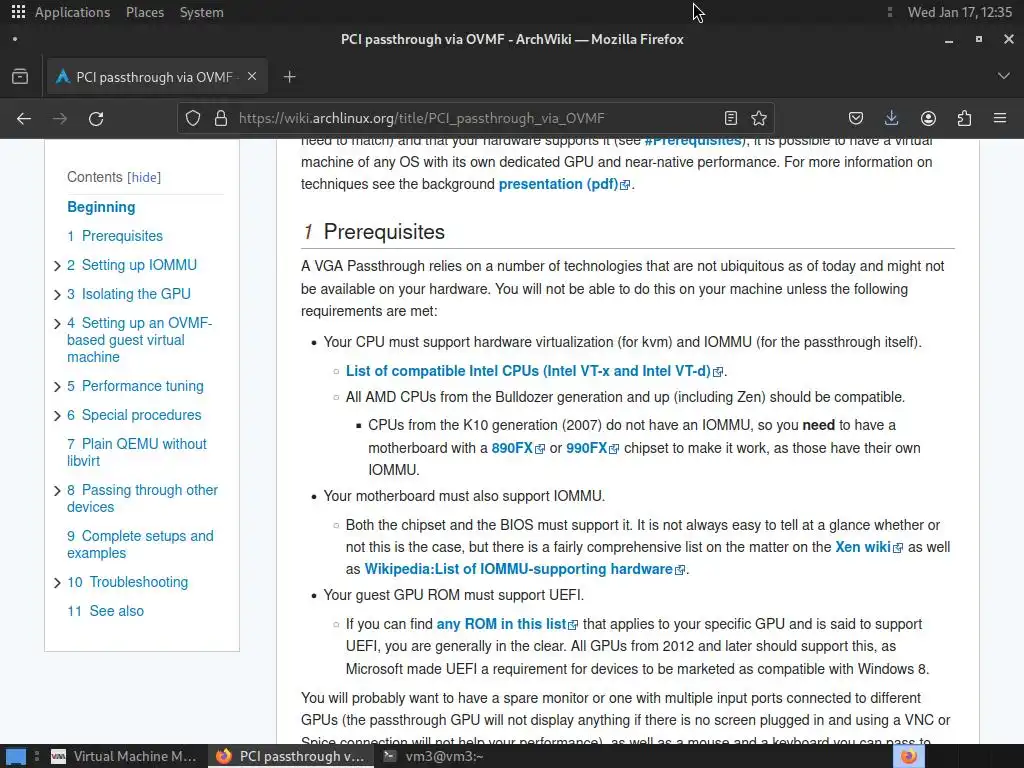Hide the table of contents

tap(144, 178)
